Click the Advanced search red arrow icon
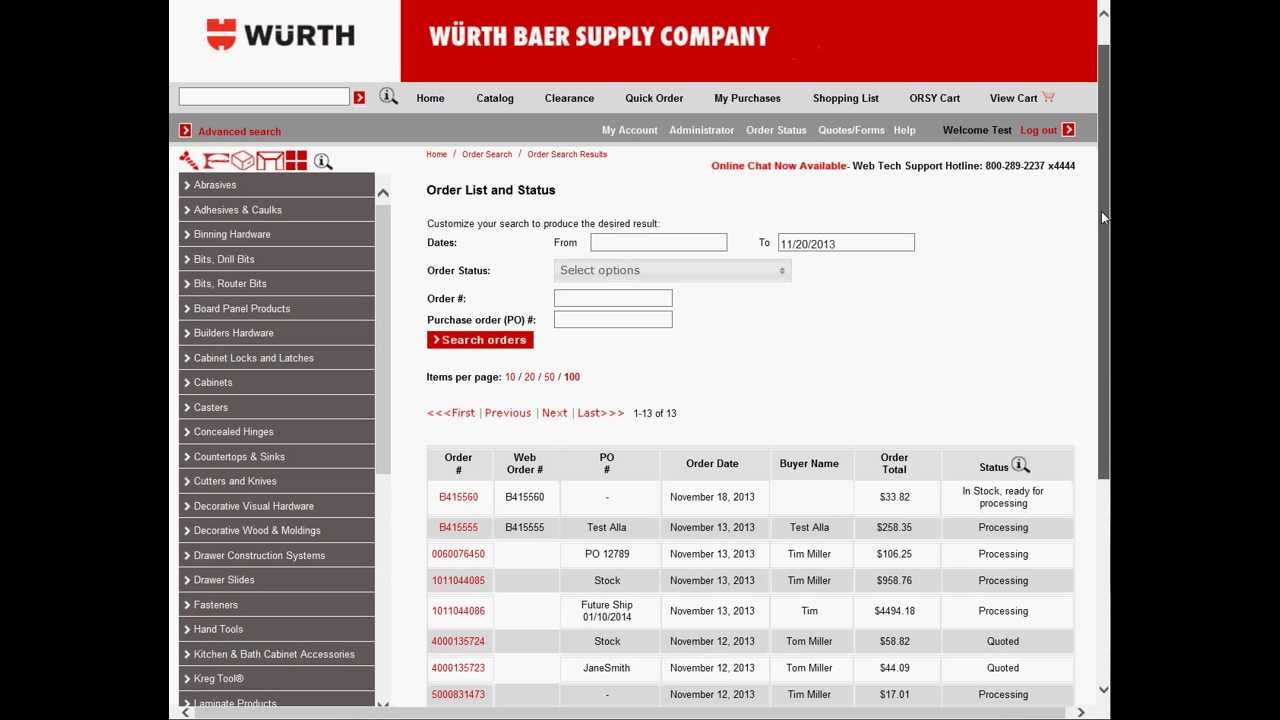1280x720 pixels. point(185,131)
